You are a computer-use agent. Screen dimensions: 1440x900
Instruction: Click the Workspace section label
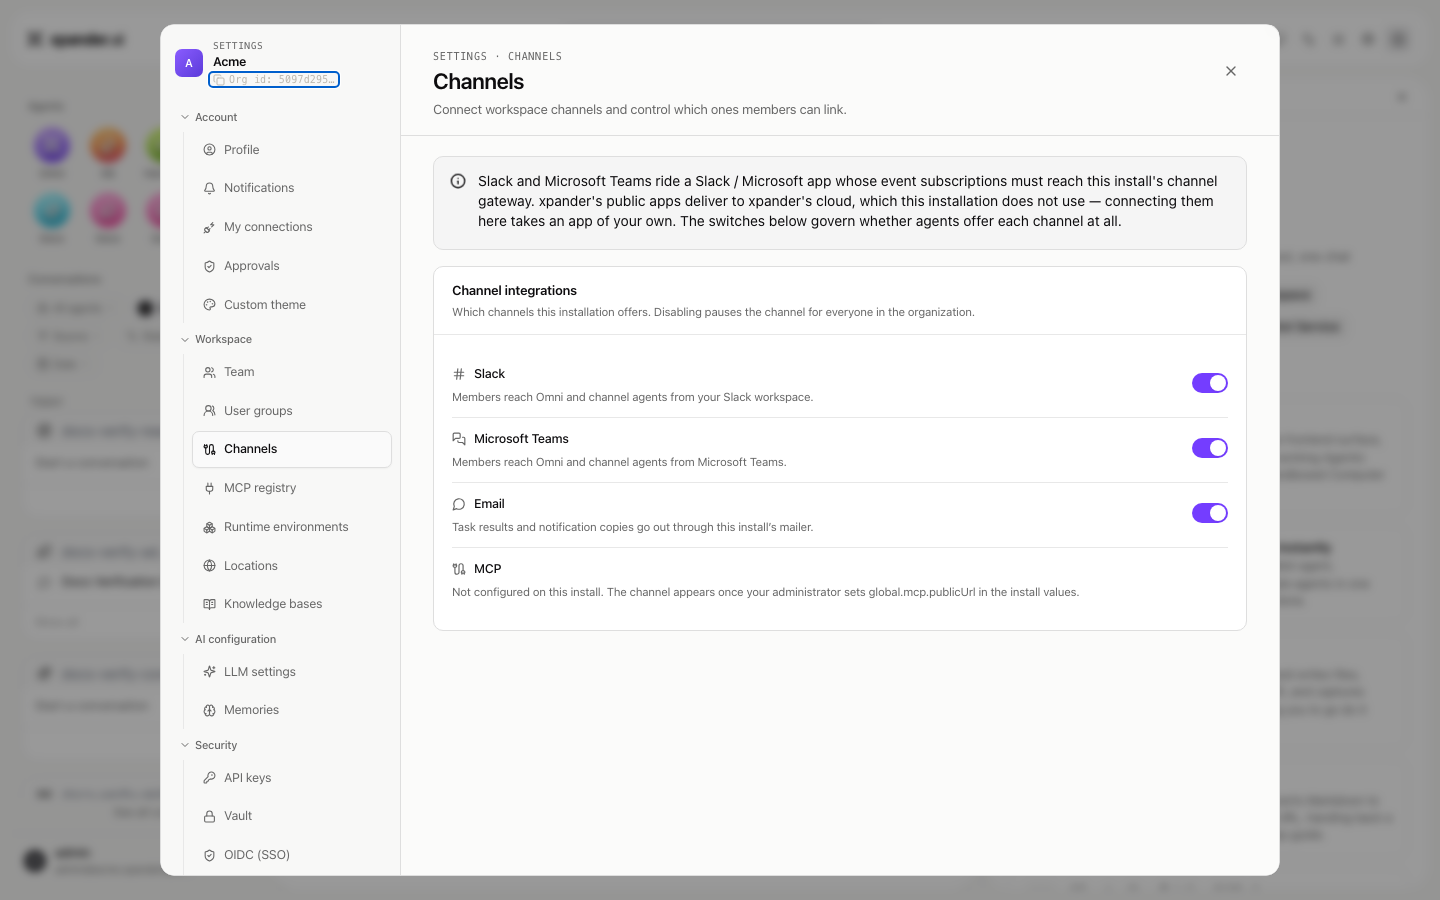click(223, 340)
